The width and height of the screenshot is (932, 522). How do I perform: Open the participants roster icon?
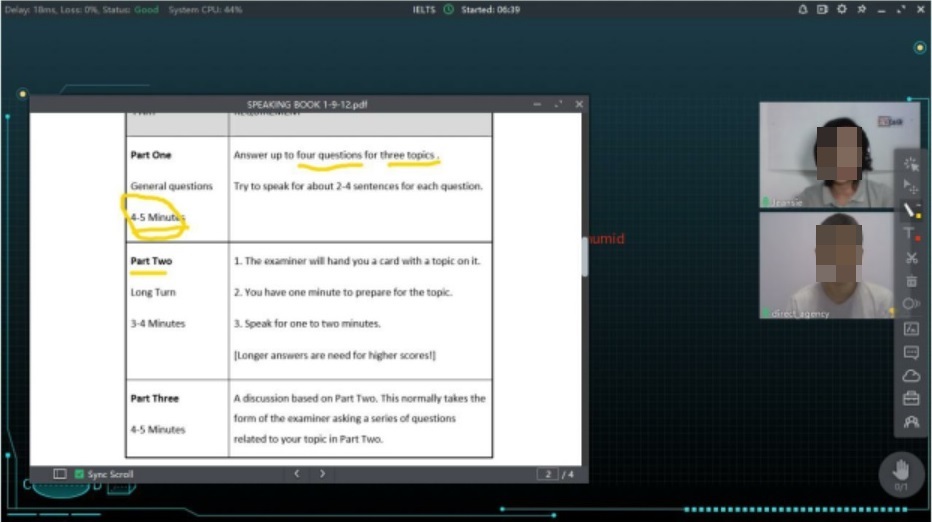coord(911,422)
